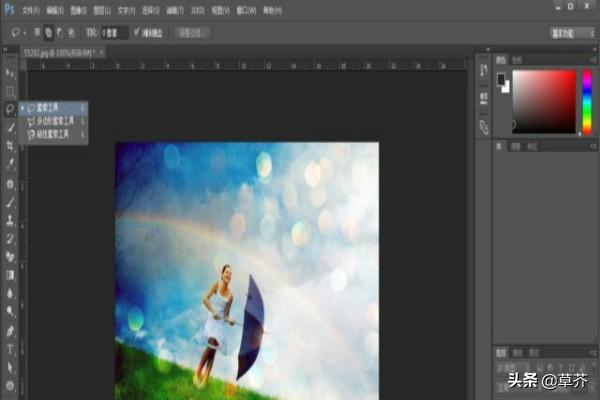
Task: Select the Move tool in the toolbar
Action: [10, 74]
